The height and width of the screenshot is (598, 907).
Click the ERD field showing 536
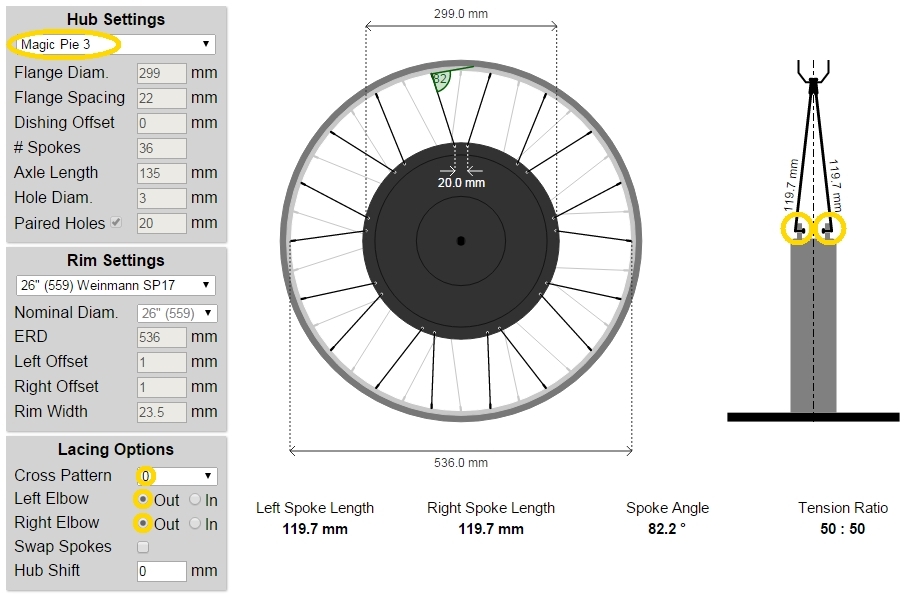point(161,337)
